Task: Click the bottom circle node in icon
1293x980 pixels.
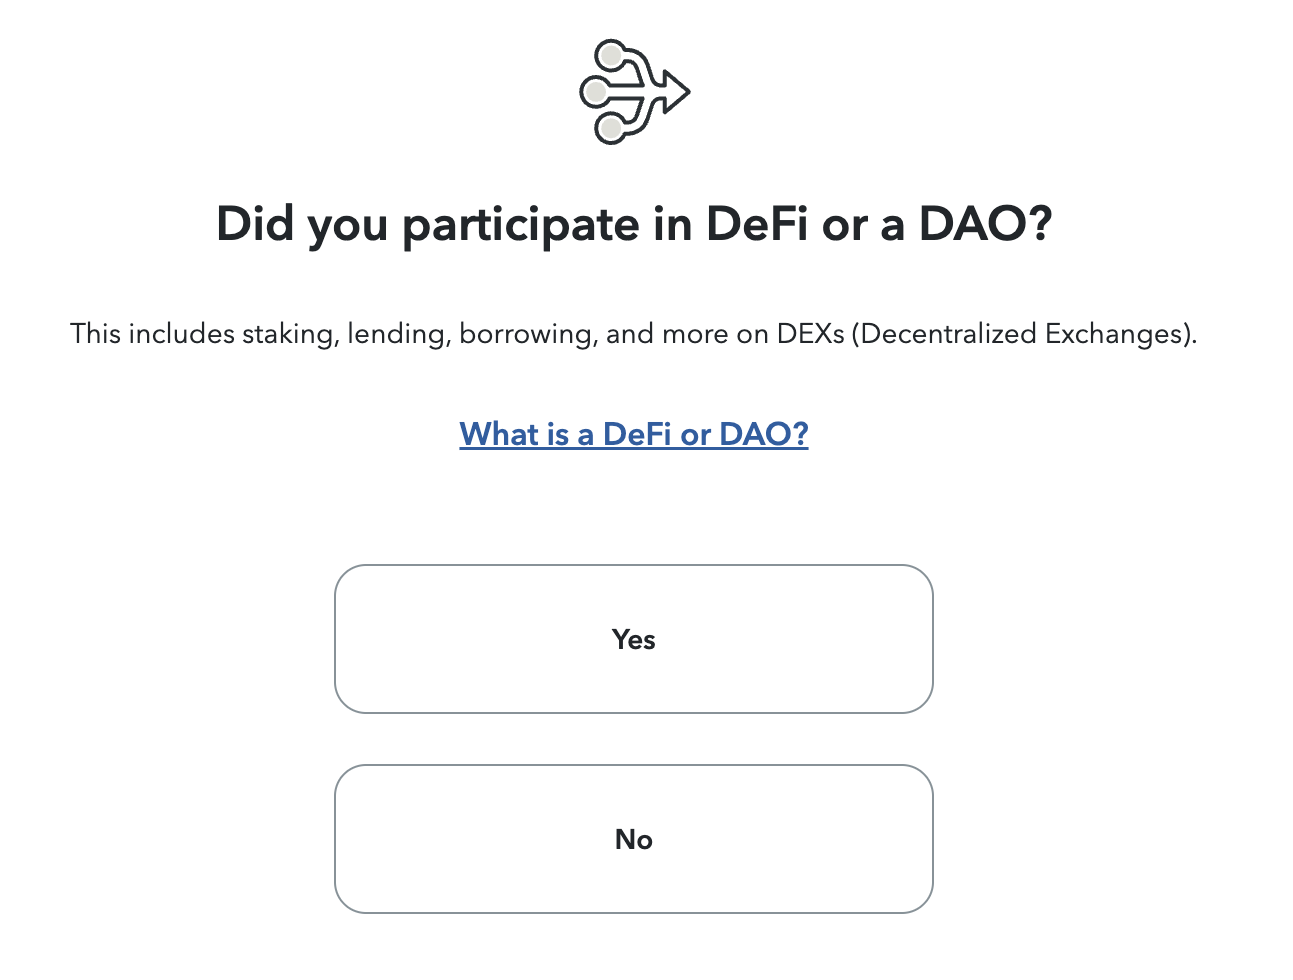Action: click(609, 128)
